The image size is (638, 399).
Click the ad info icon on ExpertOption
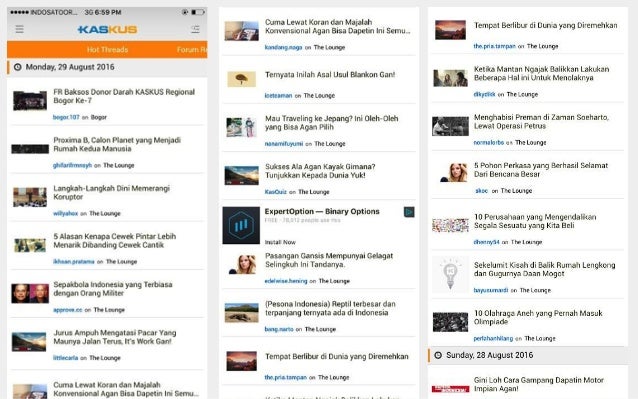pyautogui.click(x=409, y=212)
